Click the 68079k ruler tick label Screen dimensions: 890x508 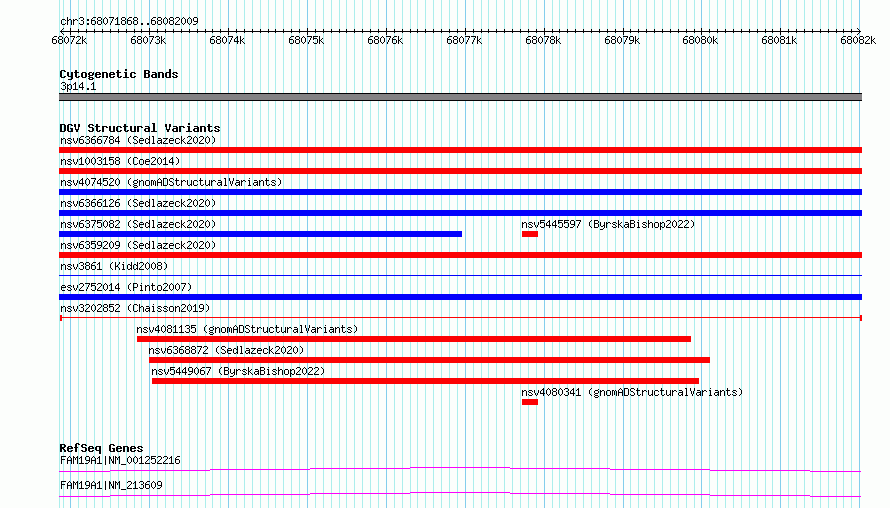(x=622, y=40)
